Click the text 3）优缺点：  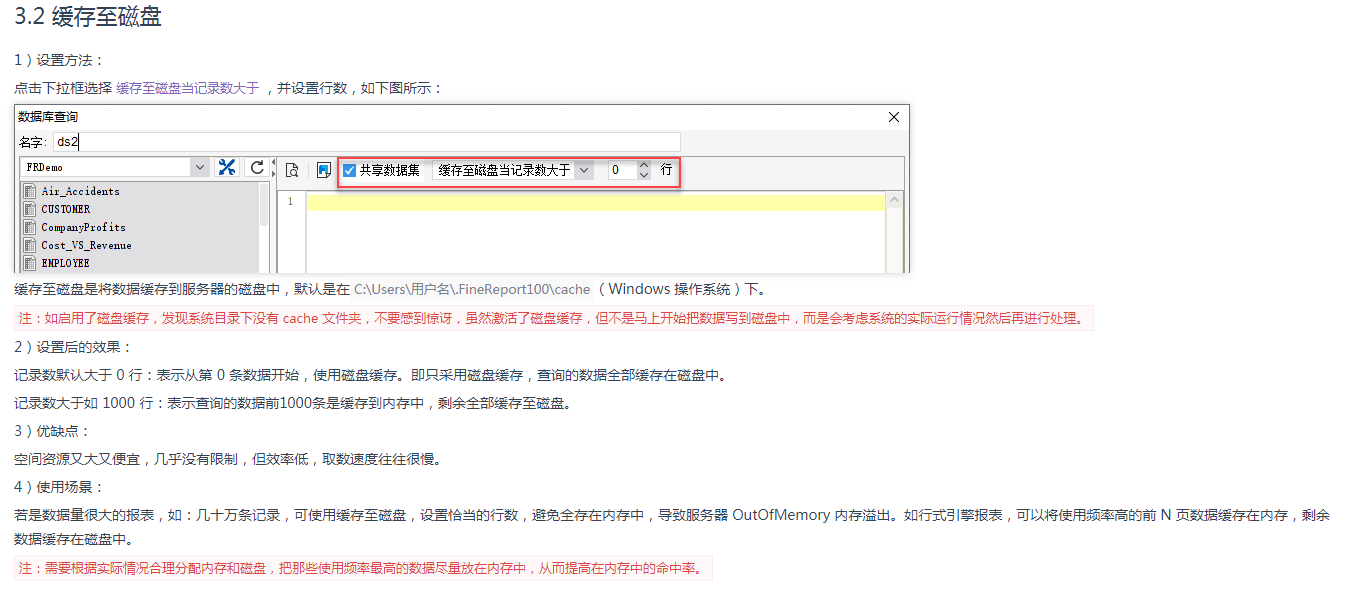pos(52,431)
